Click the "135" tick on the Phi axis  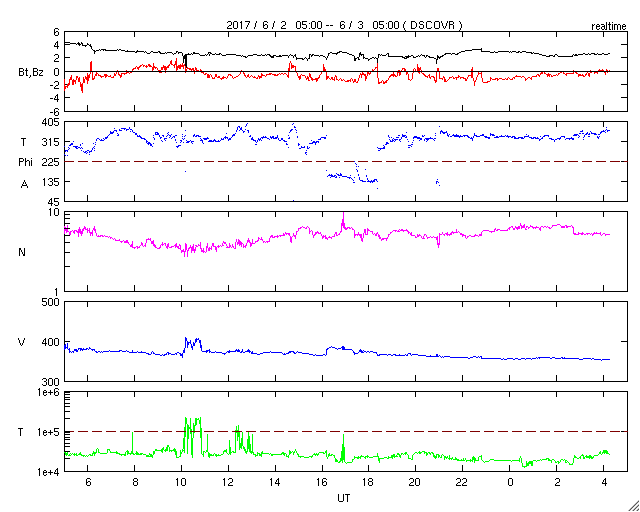pyautogui.click(x=51, y=182)
